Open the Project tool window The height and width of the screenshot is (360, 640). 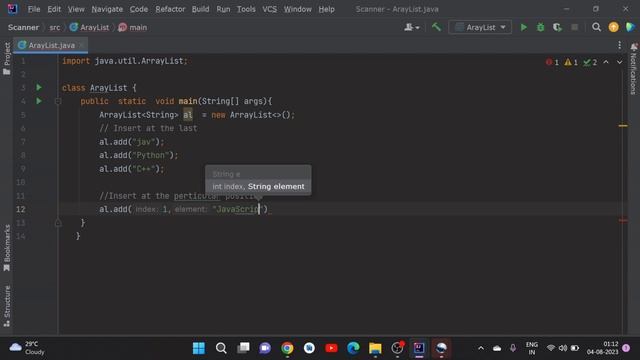(x=7, y=59)
